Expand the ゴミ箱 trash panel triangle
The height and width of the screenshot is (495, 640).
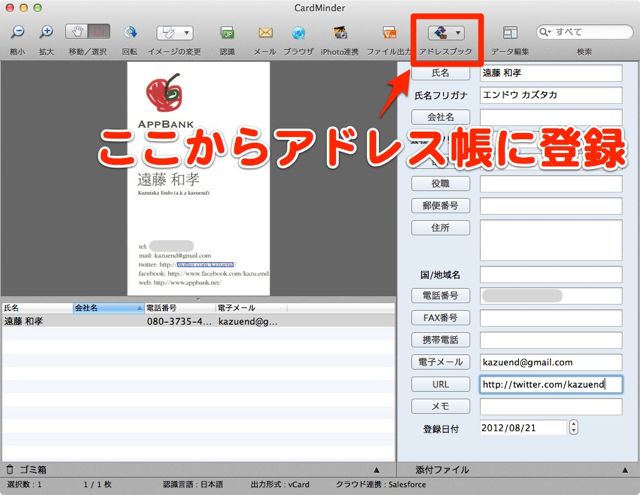[x=376, y=470]
